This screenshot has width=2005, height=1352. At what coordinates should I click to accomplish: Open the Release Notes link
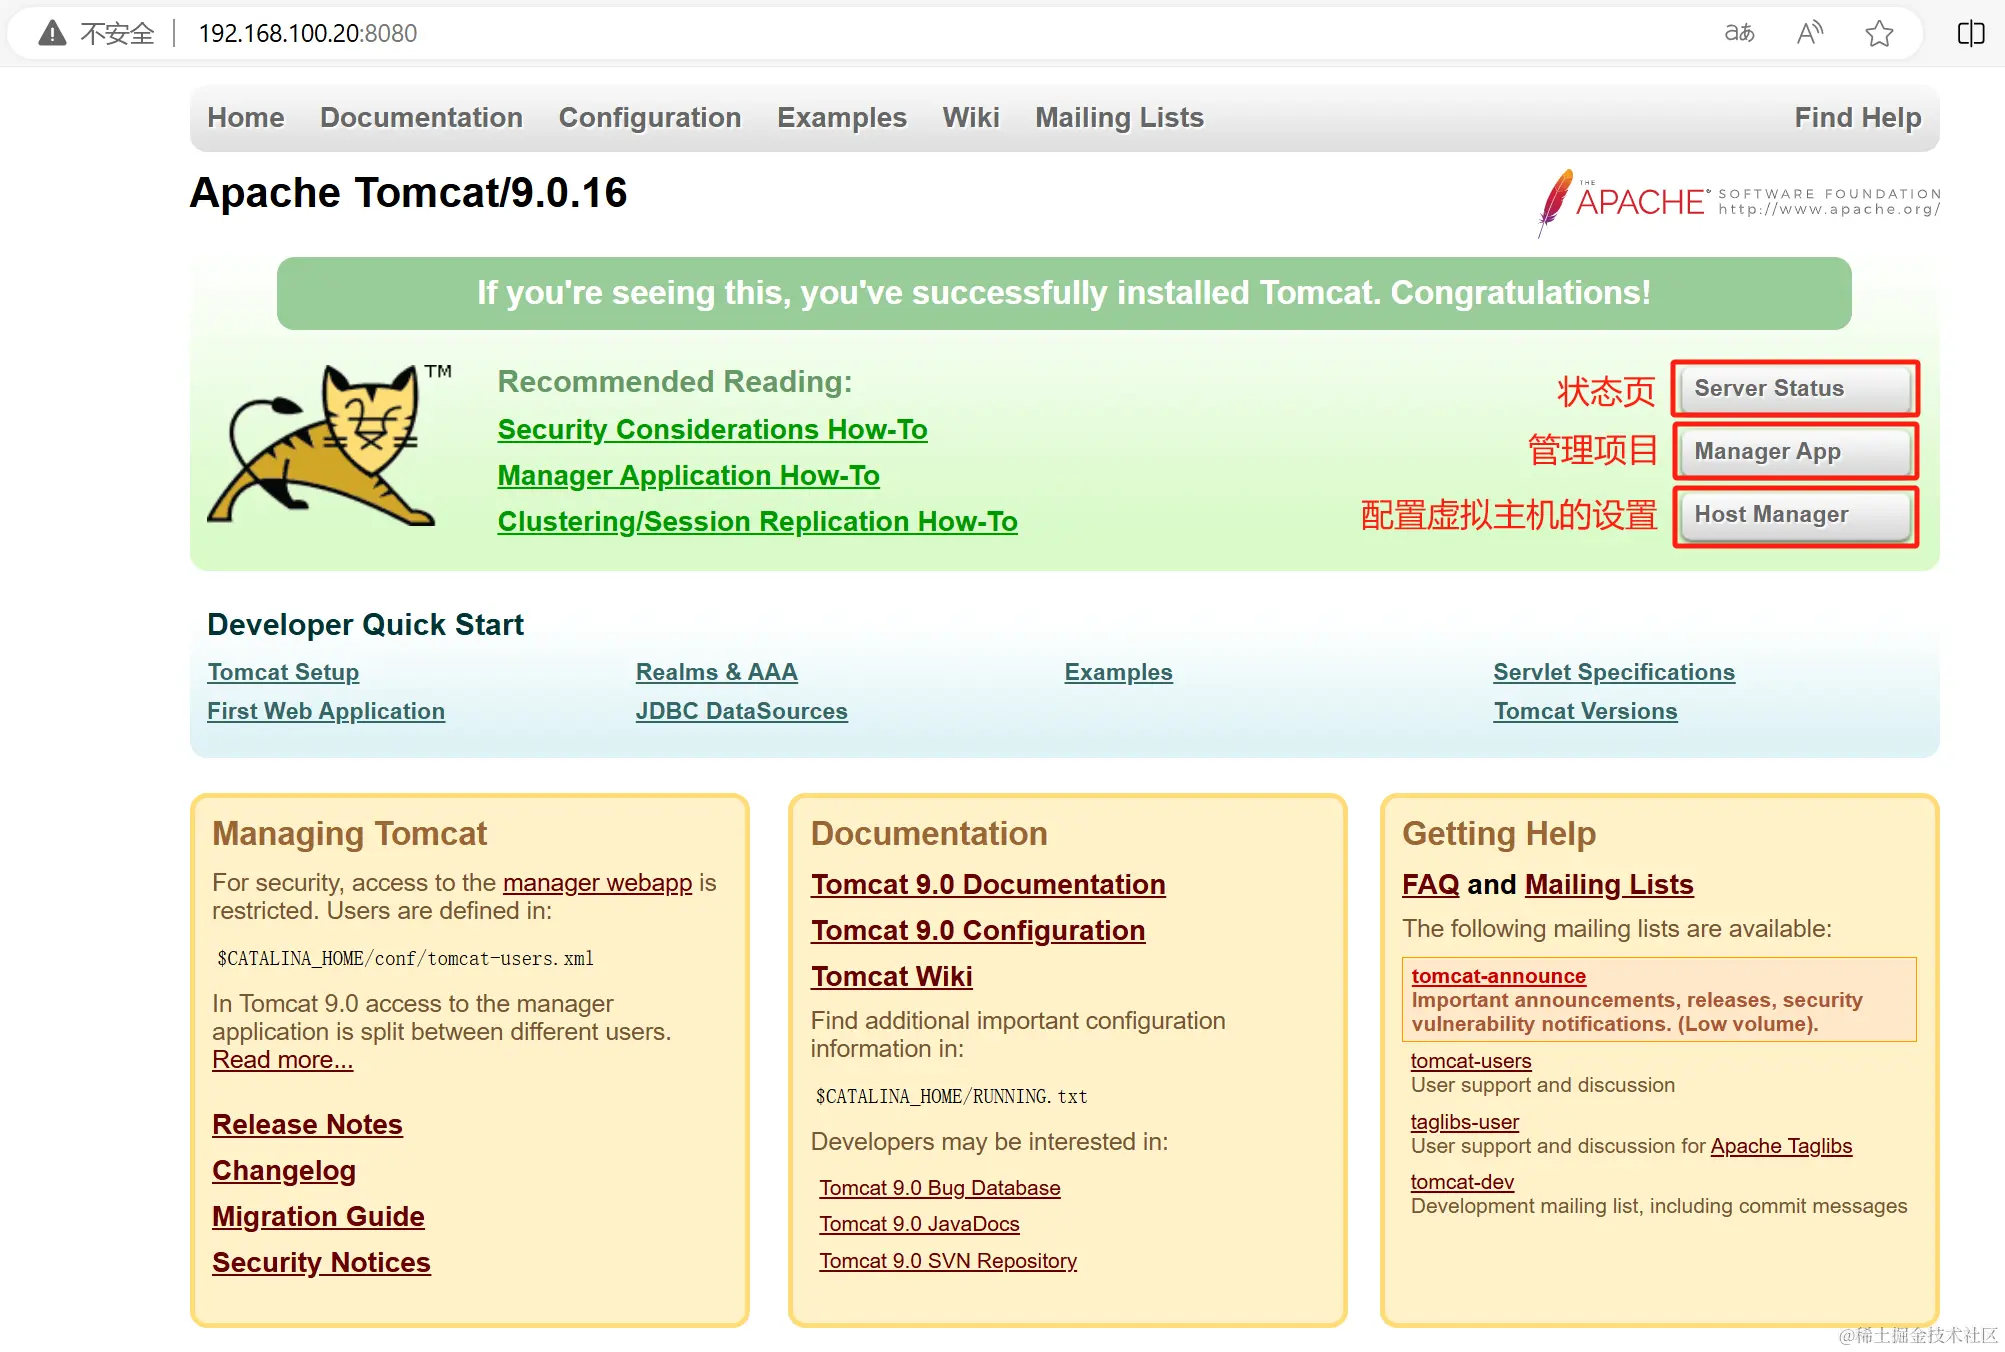click(x=307, y=1125)
